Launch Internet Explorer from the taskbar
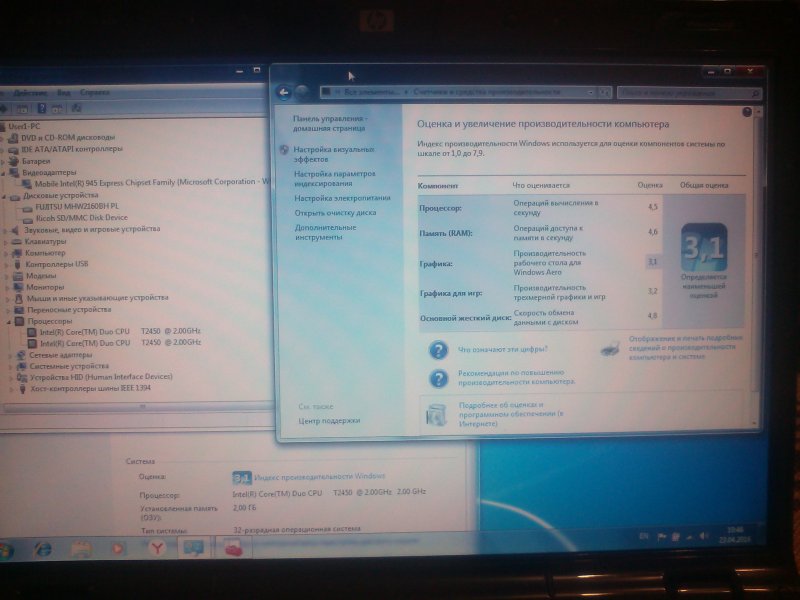This screenshot has height=600, width=800. [43, 548]
